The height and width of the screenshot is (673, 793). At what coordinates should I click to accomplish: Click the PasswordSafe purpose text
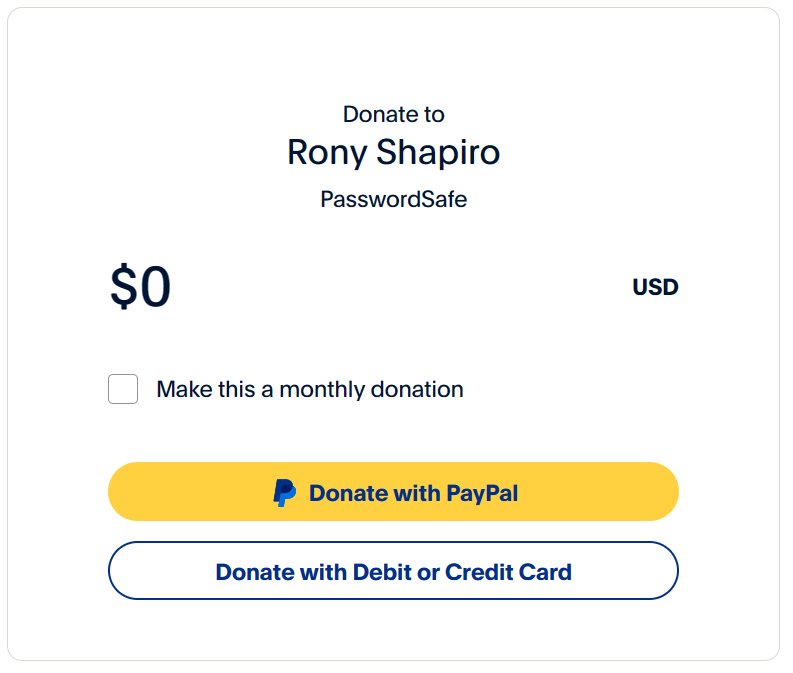[393, 199]
